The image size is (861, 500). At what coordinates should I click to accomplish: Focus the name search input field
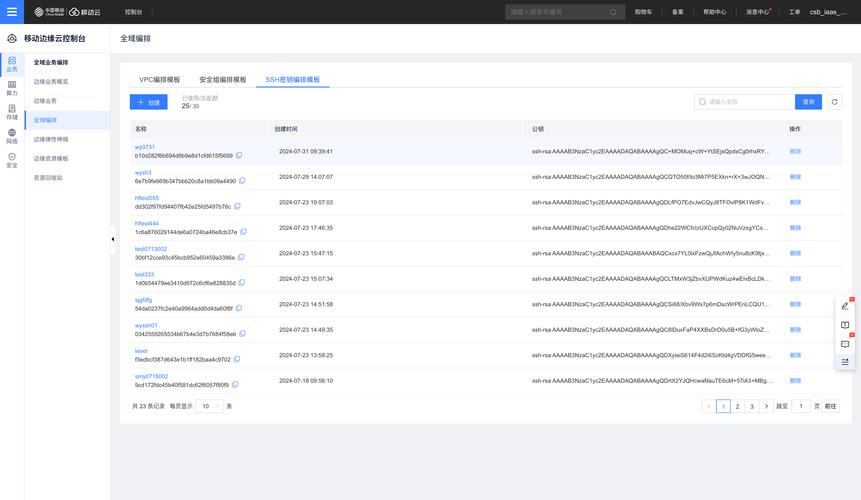745,102
